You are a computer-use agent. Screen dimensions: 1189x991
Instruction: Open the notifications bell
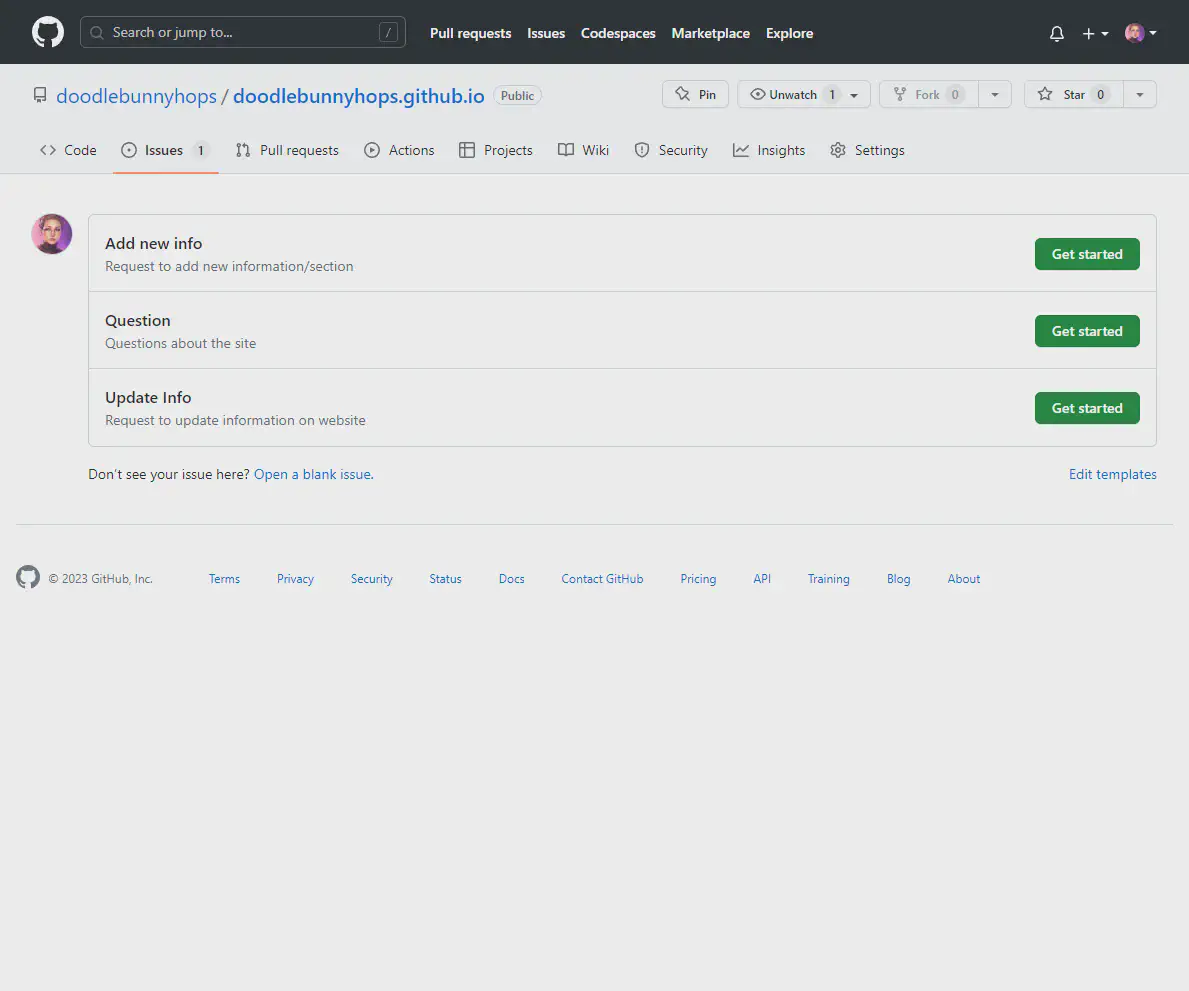click(1057, 33)
